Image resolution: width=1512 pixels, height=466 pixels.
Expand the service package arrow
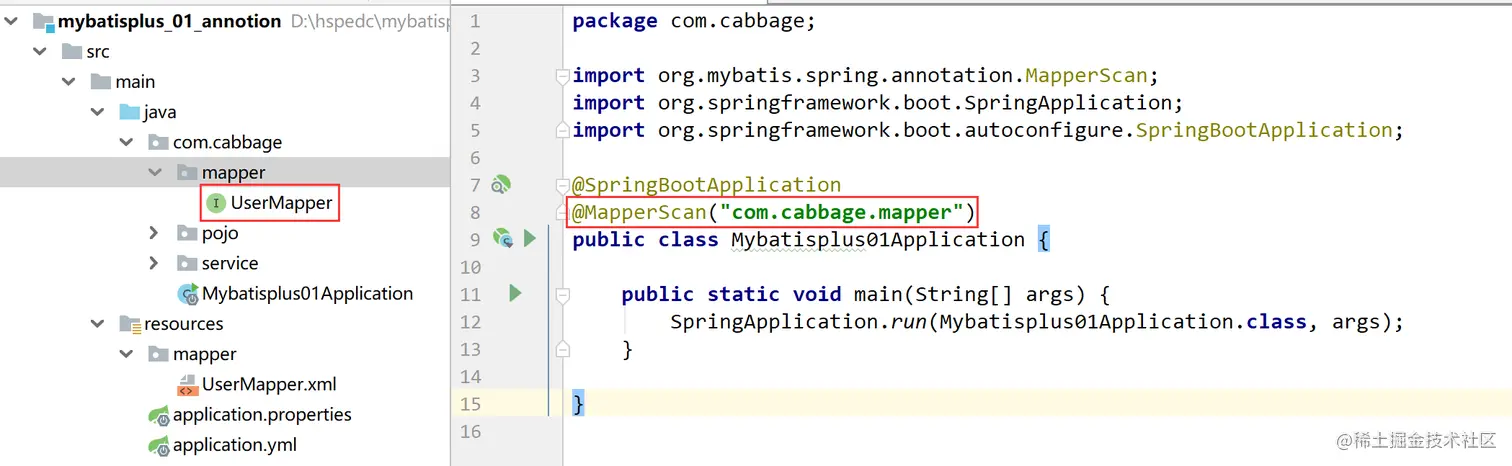155,263
